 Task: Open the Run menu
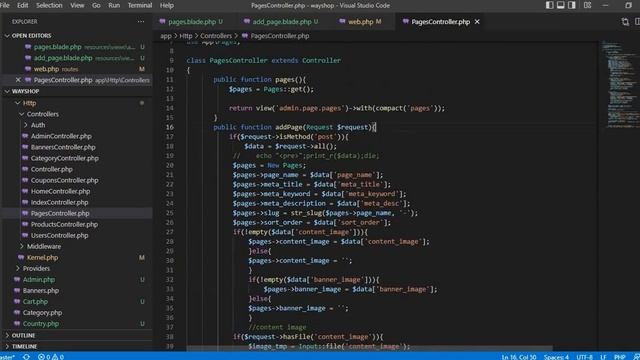(x=114, y=5)
